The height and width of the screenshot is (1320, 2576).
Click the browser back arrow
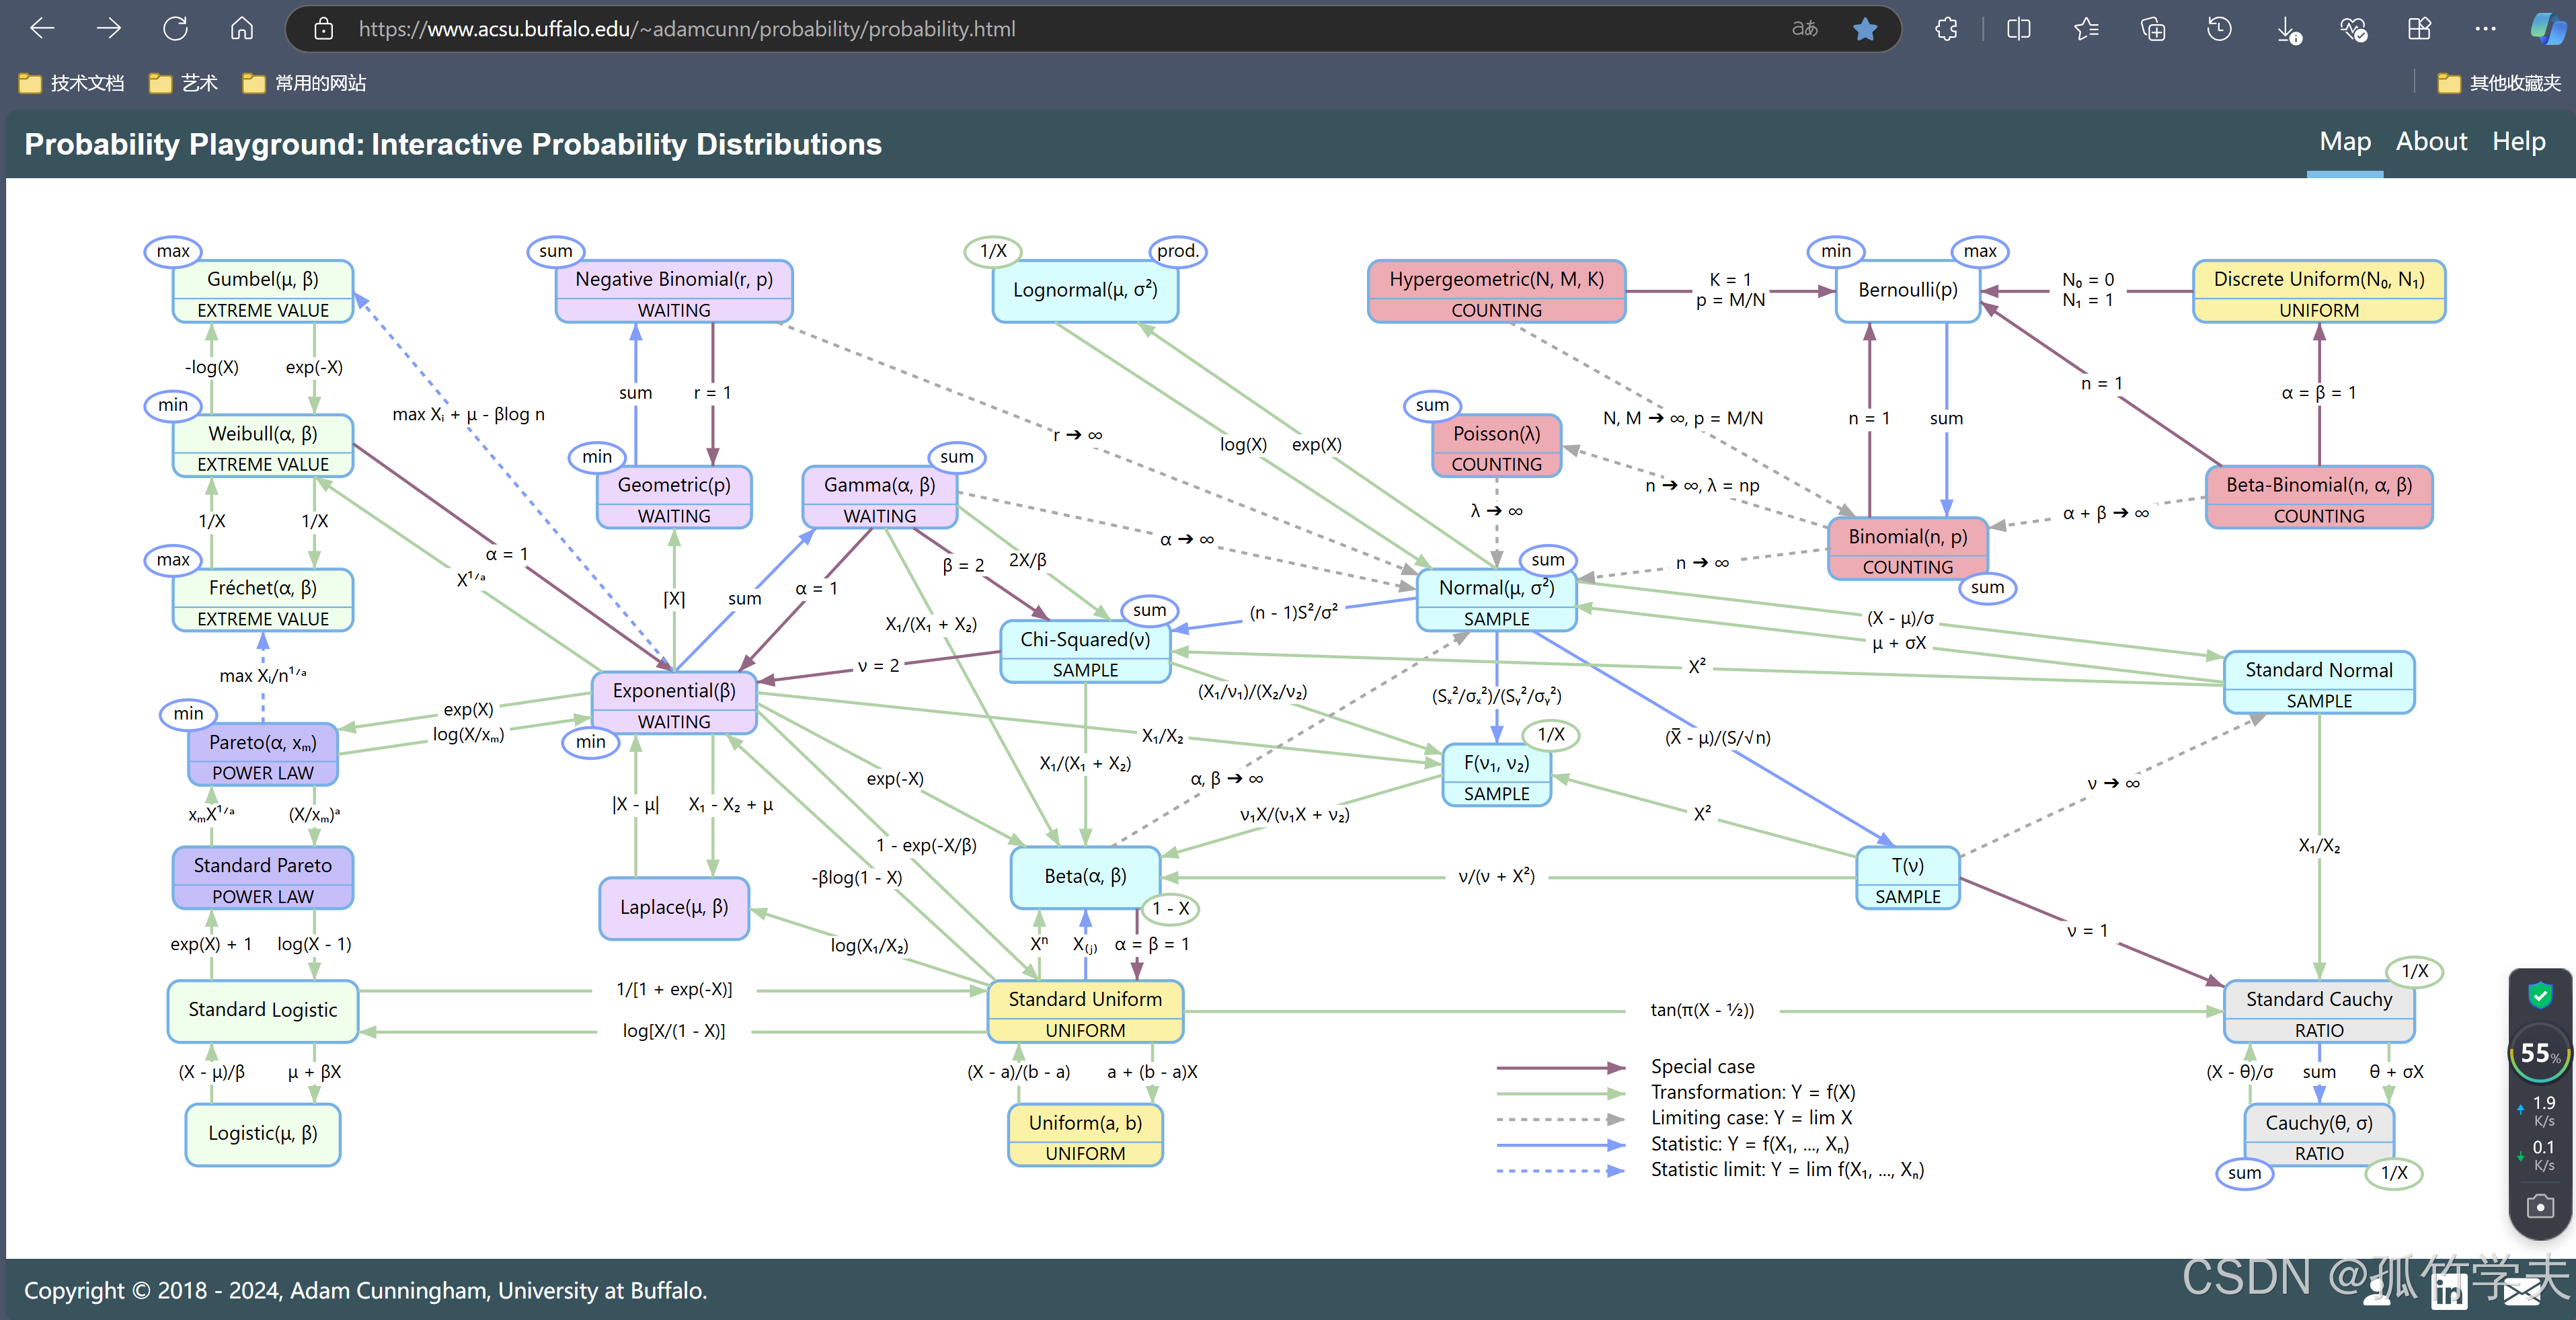pyautogui.click(x=42, y=29)
